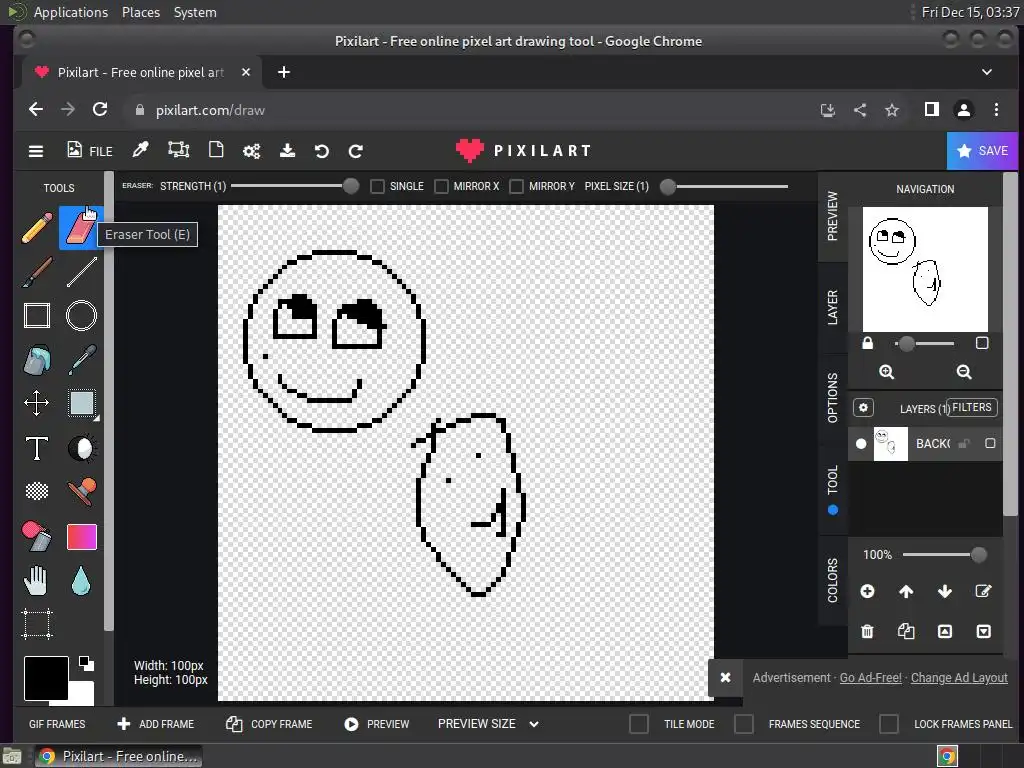Image resolution: width=1024 pixels, height=768 pixels.
Task: Open the OPTIONS side tab
Action: click(x=833, y=398)
